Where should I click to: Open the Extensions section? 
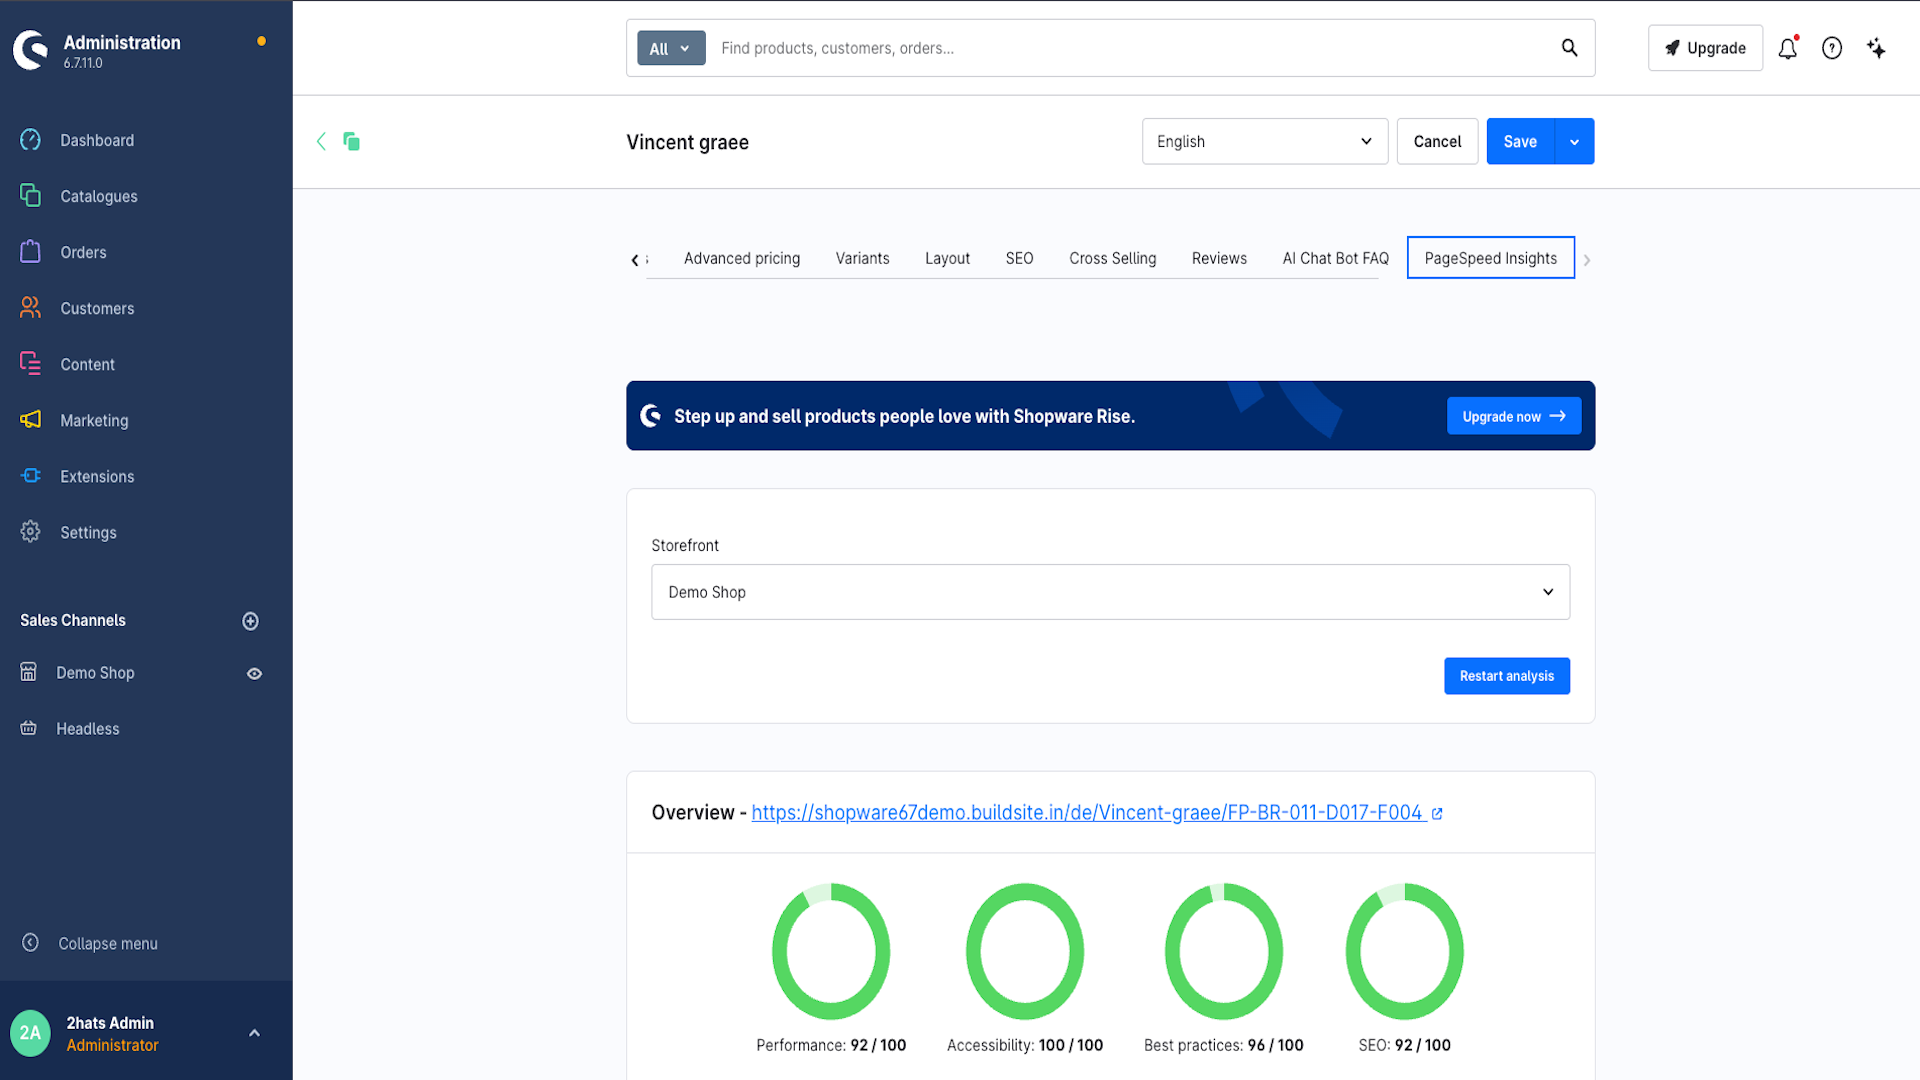click(97, 476)
